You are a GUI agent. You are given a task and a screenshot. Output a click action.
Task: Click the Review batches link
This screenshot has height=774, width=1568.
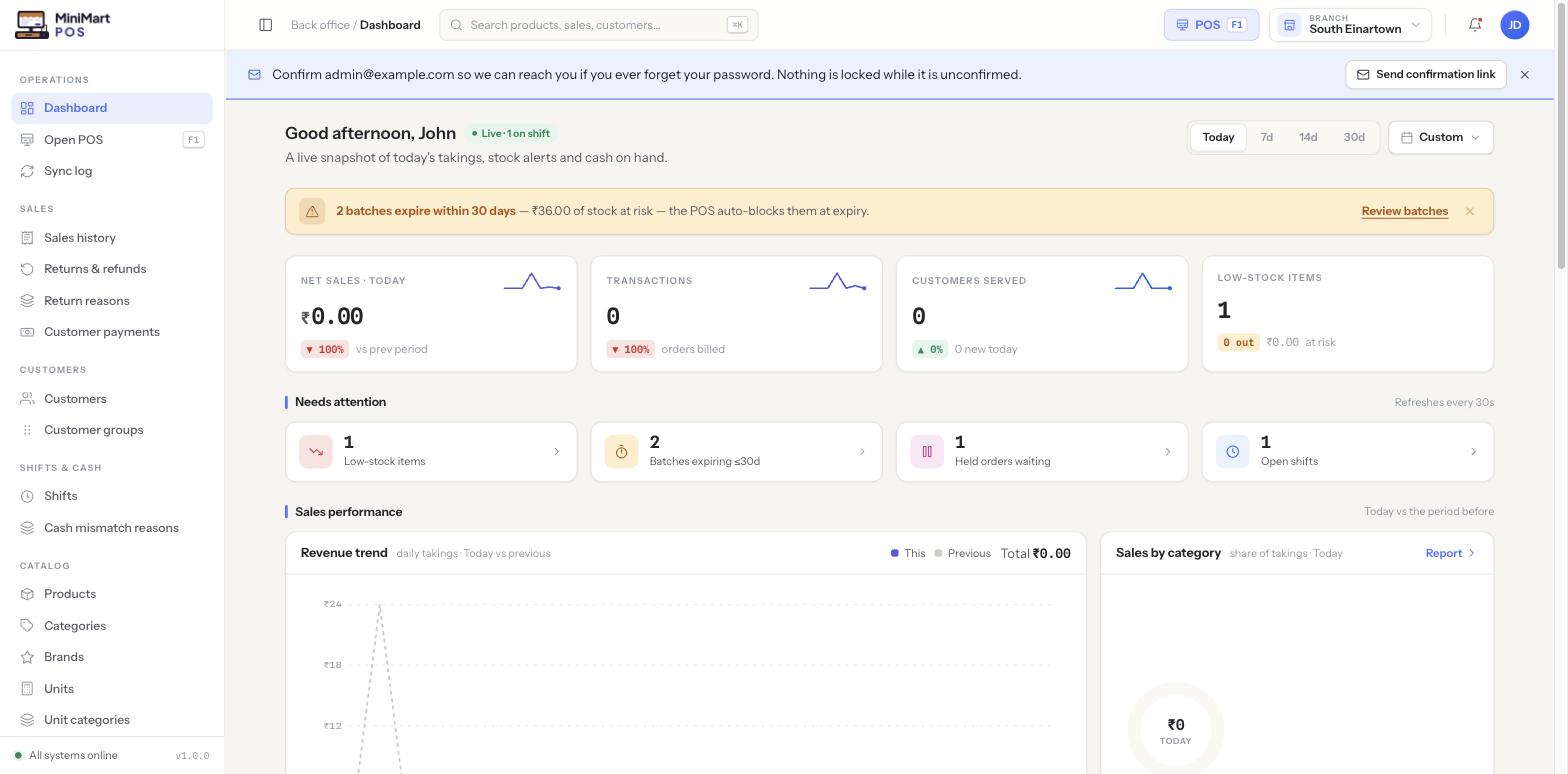[1404, 212]
